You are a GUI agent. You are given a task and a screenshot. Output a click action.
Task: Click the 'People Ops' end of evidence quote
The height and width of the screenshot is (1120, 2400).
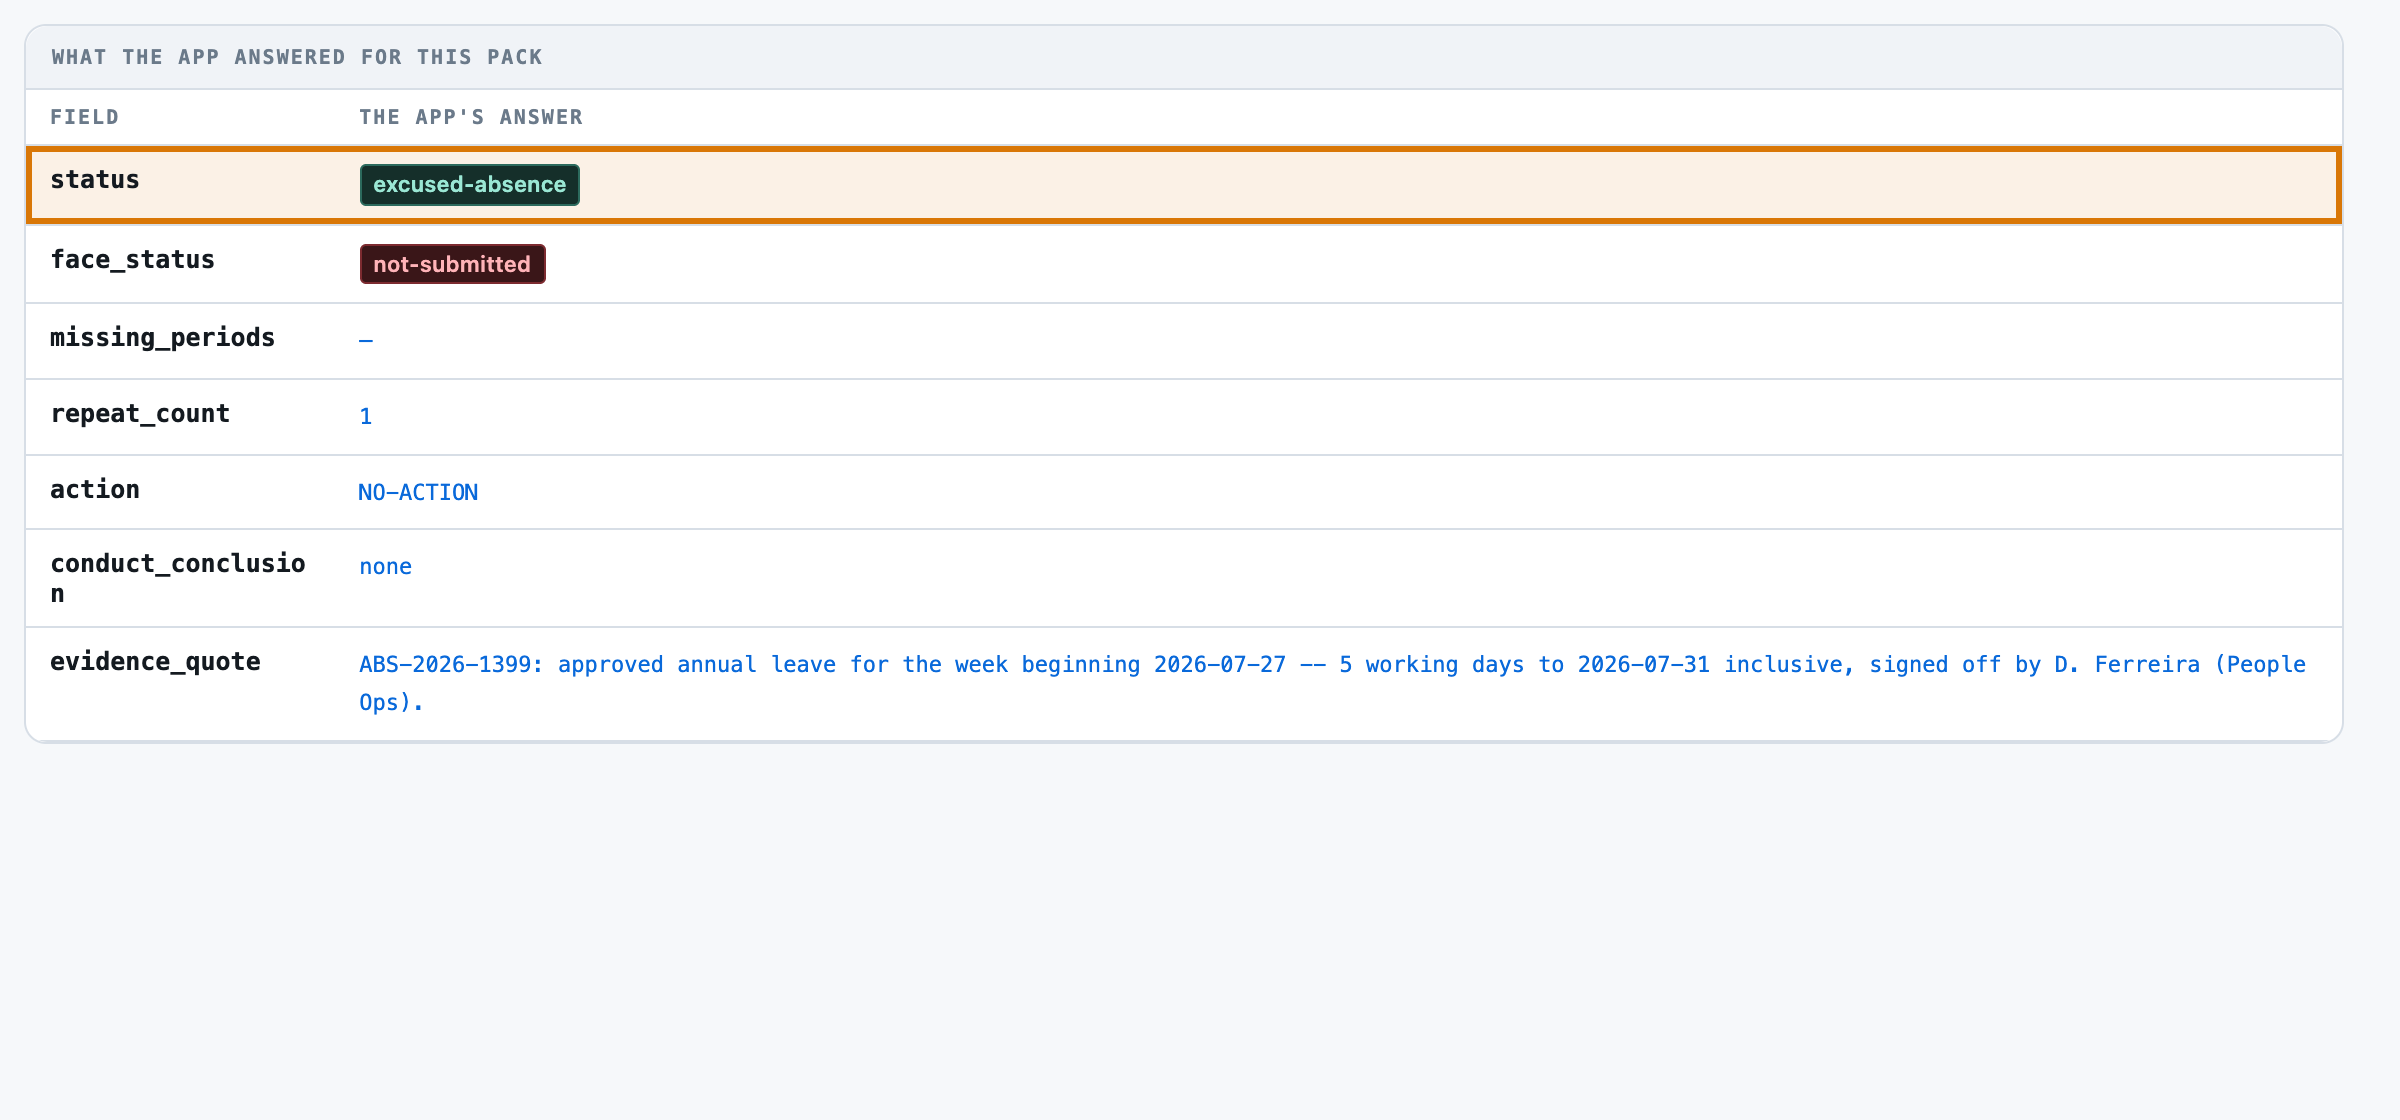pos(2261,665)
